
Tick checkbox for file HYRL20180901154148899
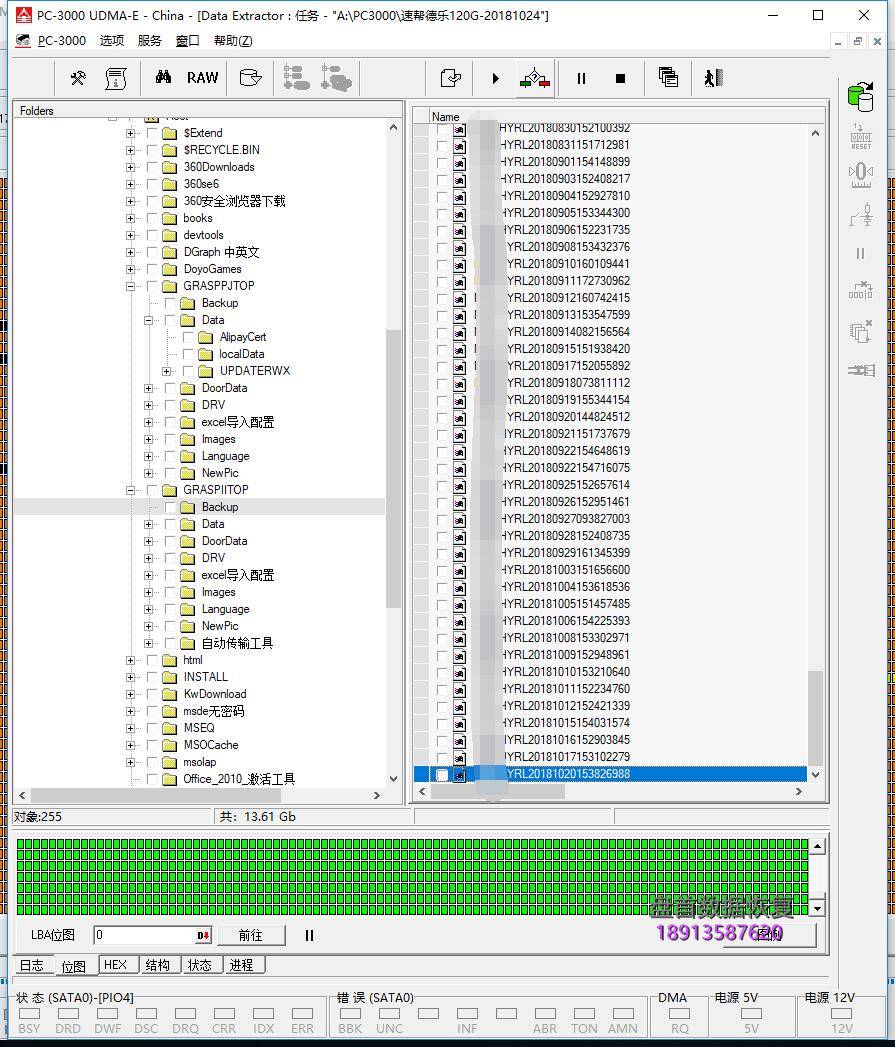coord(441,162)
